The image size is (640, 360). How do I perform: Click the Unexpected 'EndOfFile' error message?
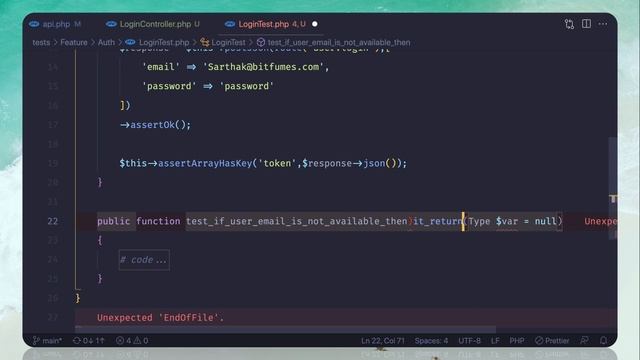160,318
